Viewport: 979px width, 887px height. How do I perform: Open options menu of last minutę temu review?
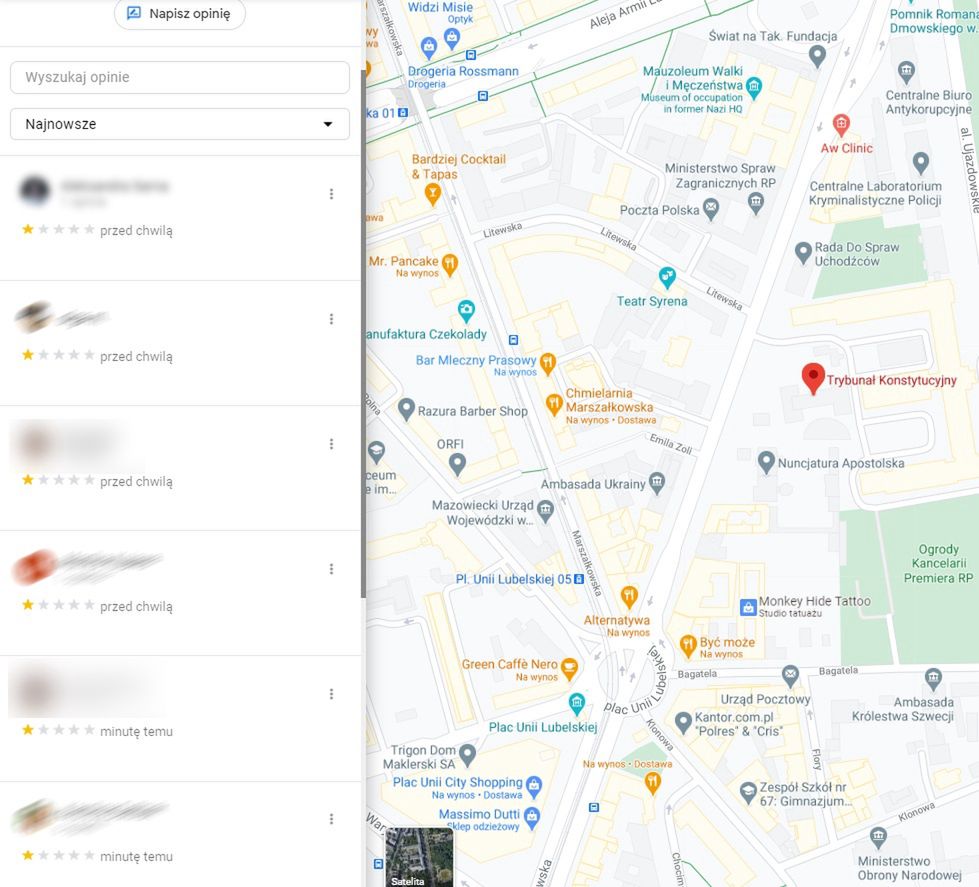pos(332,819)
